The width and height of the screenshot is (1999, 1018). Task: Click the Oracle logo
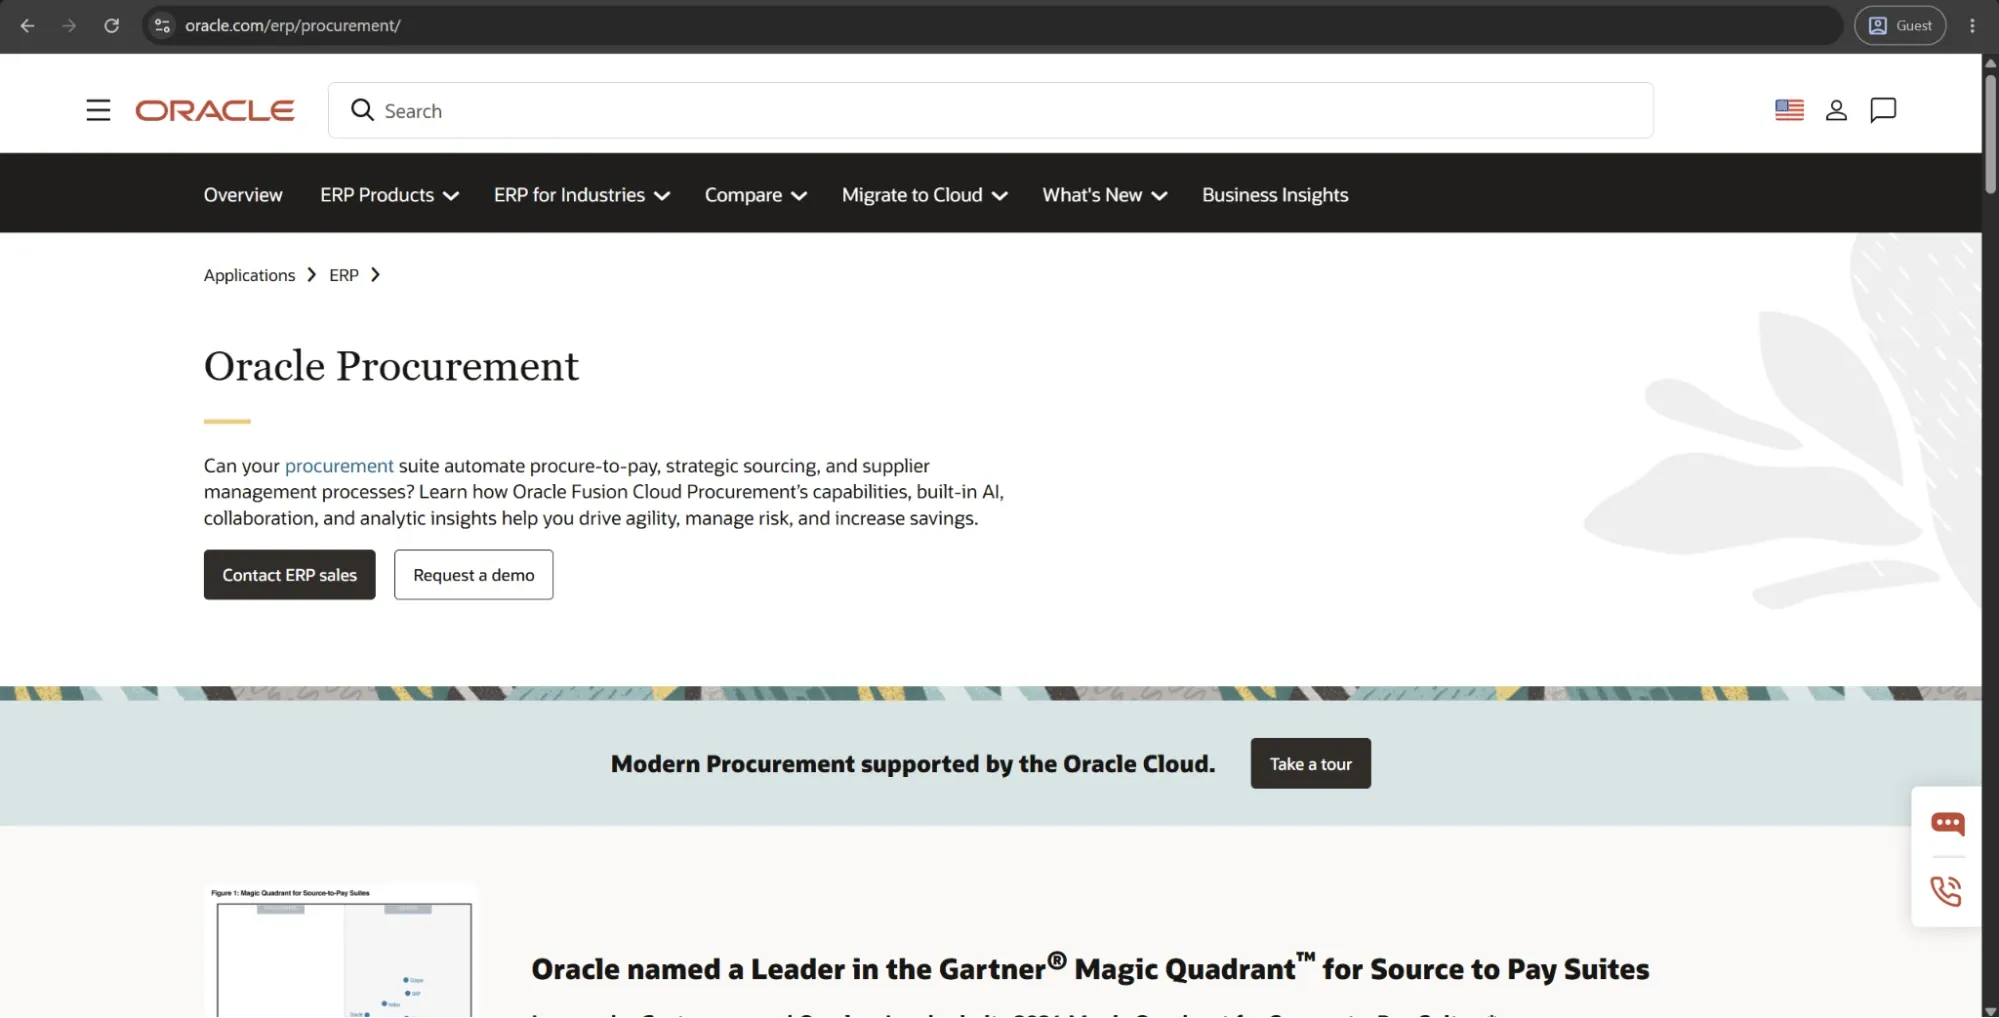[x=215, y=110]
